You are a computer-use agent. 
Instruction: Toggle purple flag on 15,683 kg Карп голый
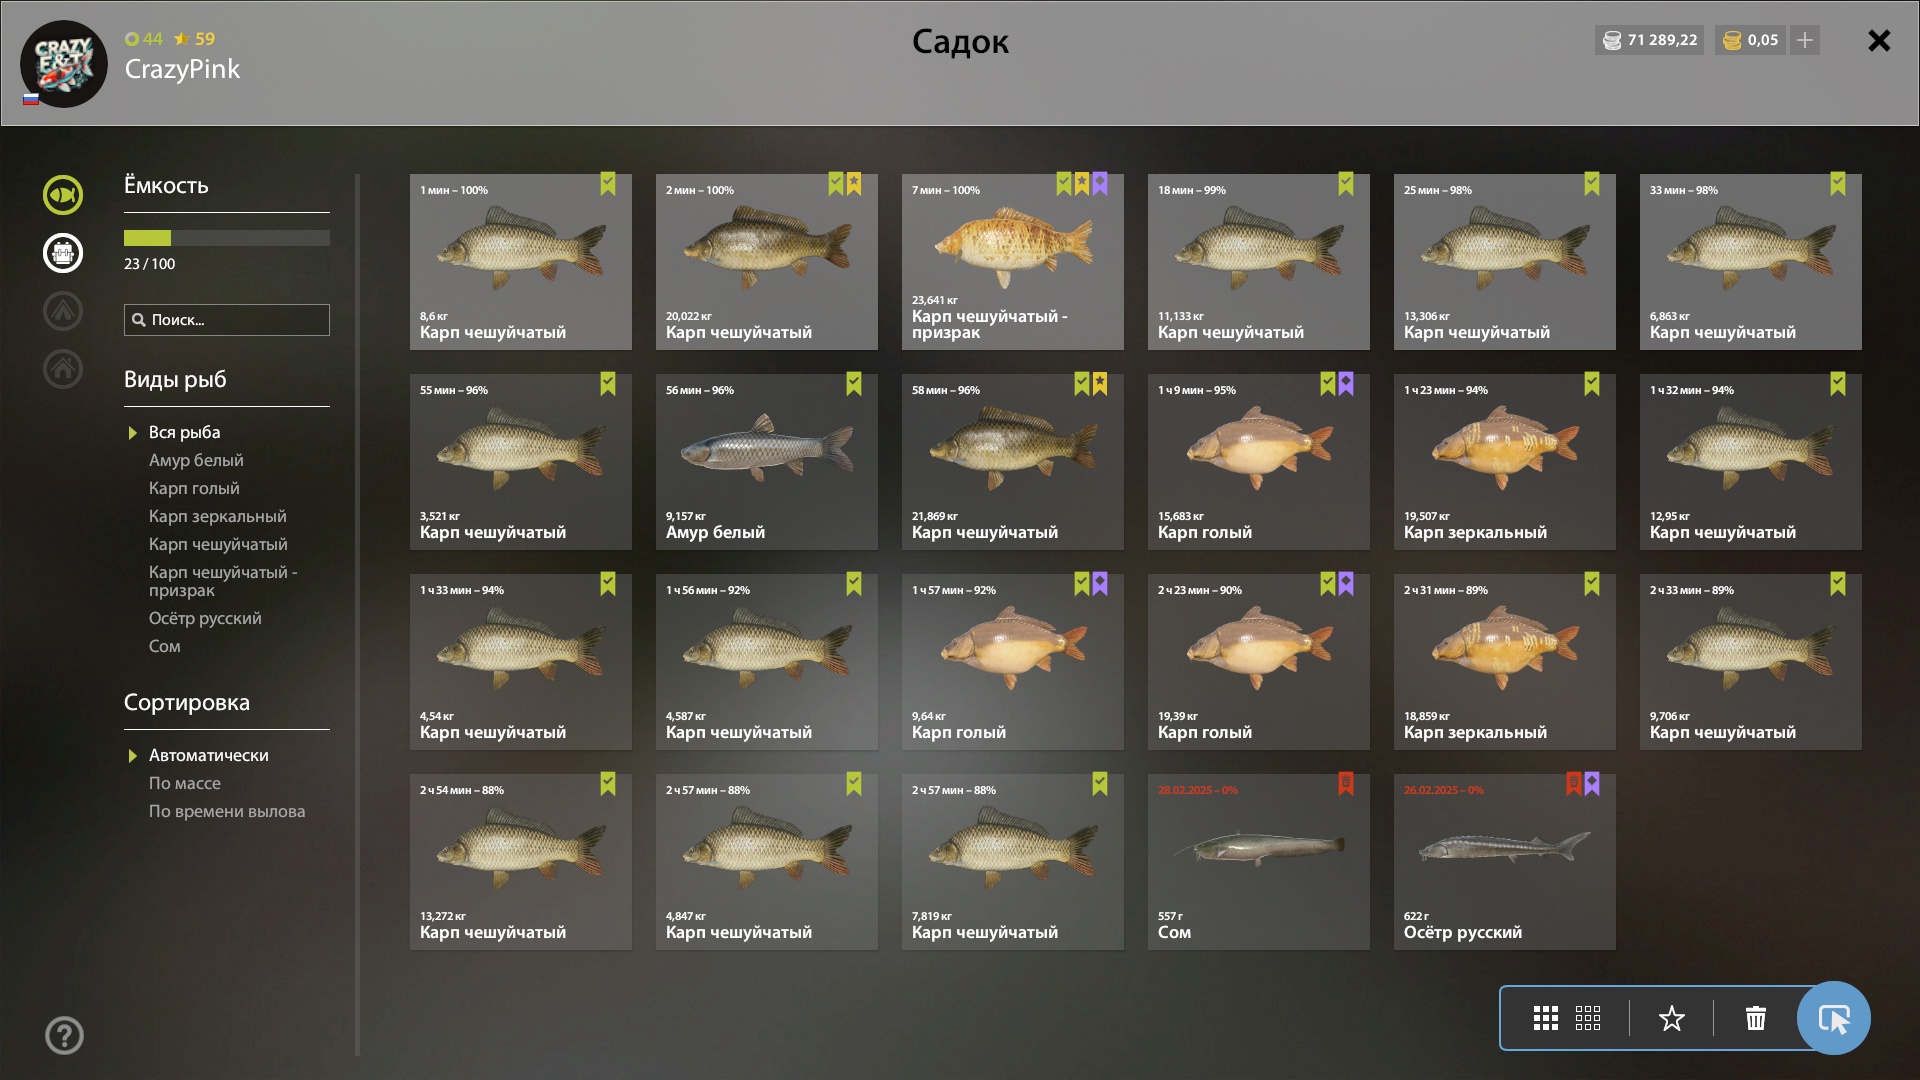(x=1346, y=384)
